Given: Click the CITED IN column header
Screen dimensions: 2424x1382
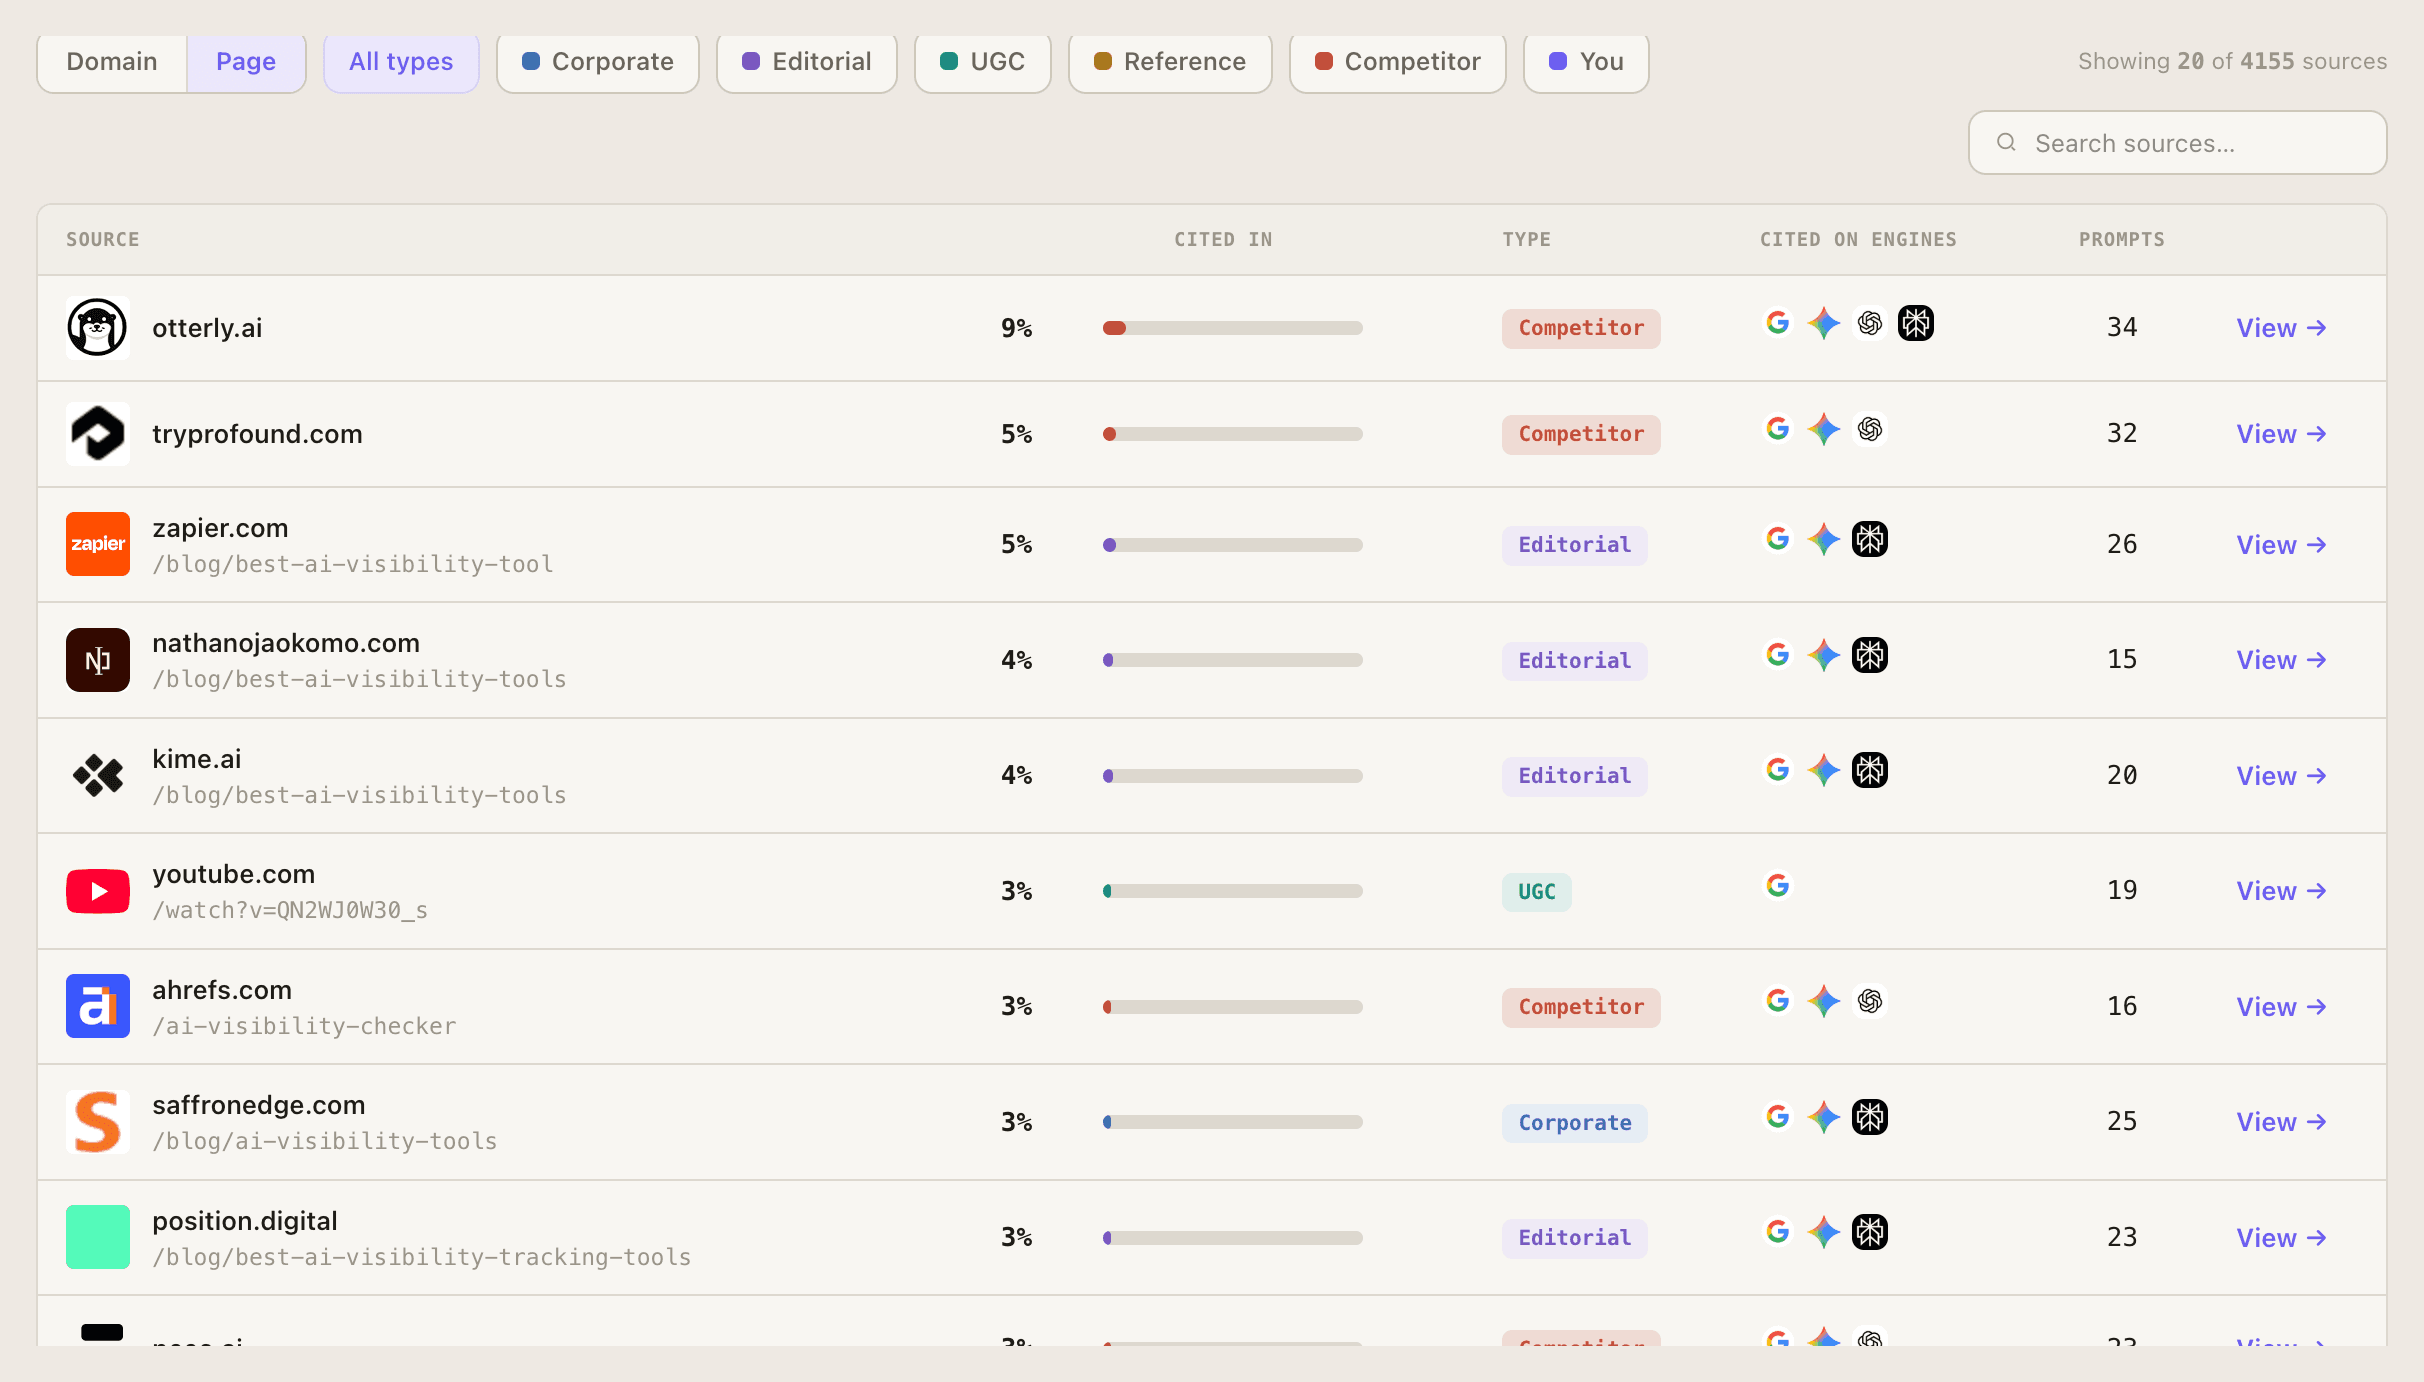Looking at the screenshot, I should (x=1223, y=240).
